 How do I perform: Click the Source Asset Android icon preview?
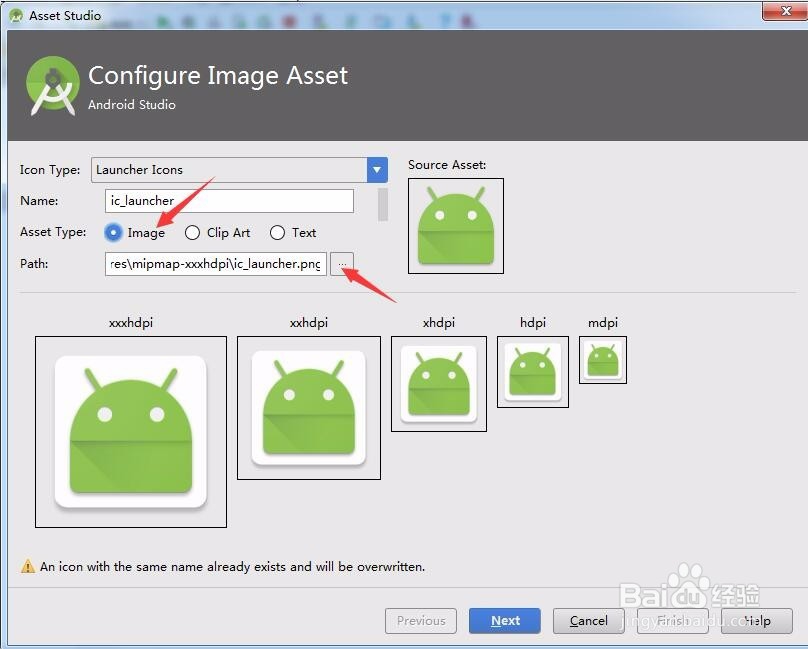tap(456, 226)
